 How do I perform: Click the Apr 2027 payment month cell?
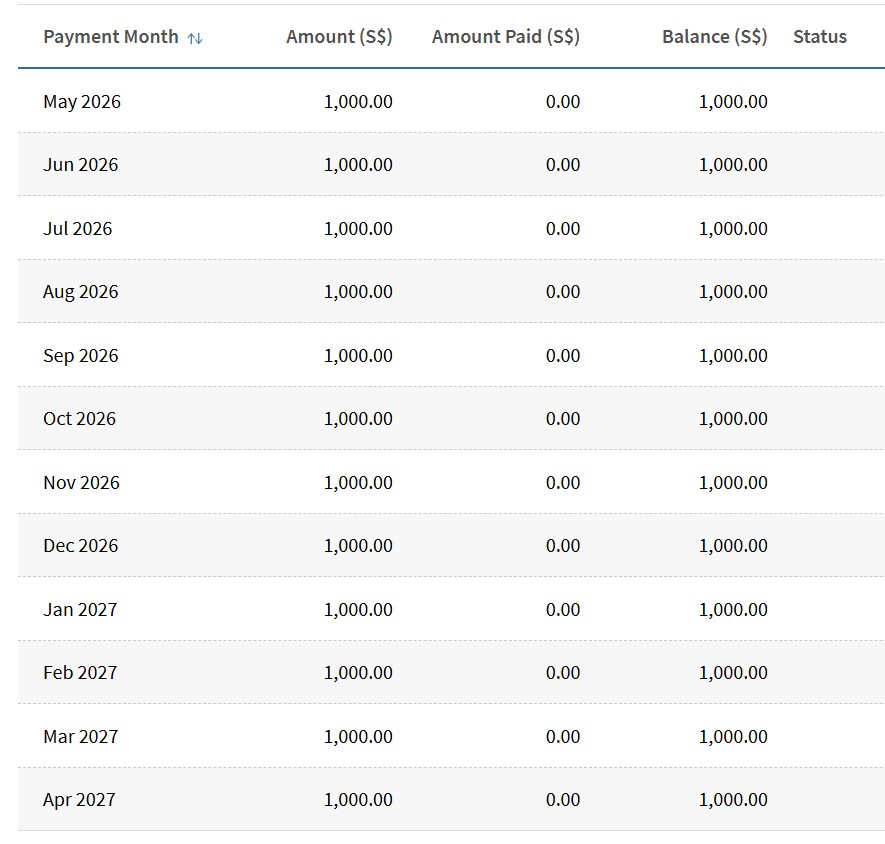(x=79, y=800)
